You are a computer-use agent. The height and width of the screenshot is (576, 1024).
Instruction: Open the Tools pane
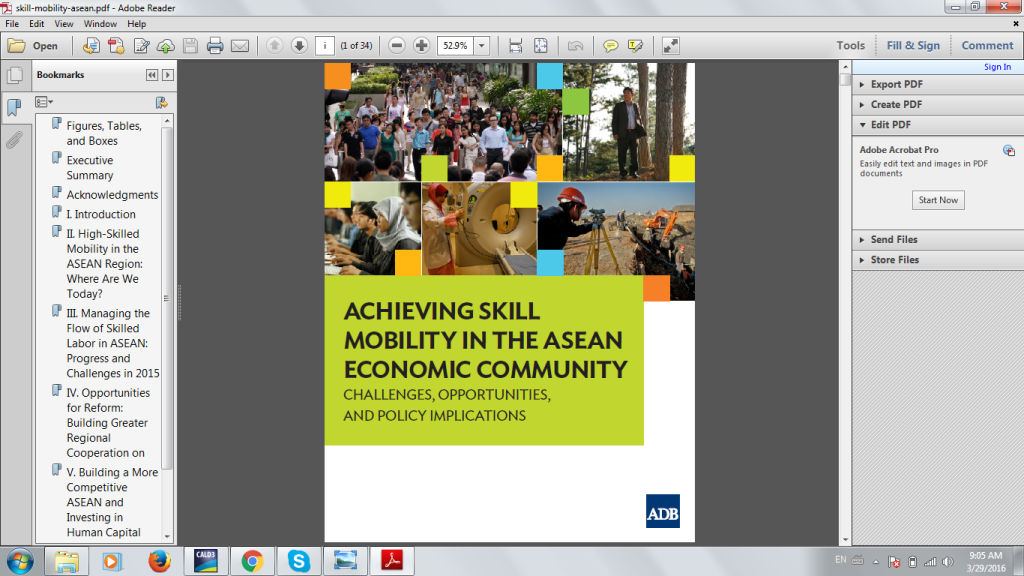(850, 46)
